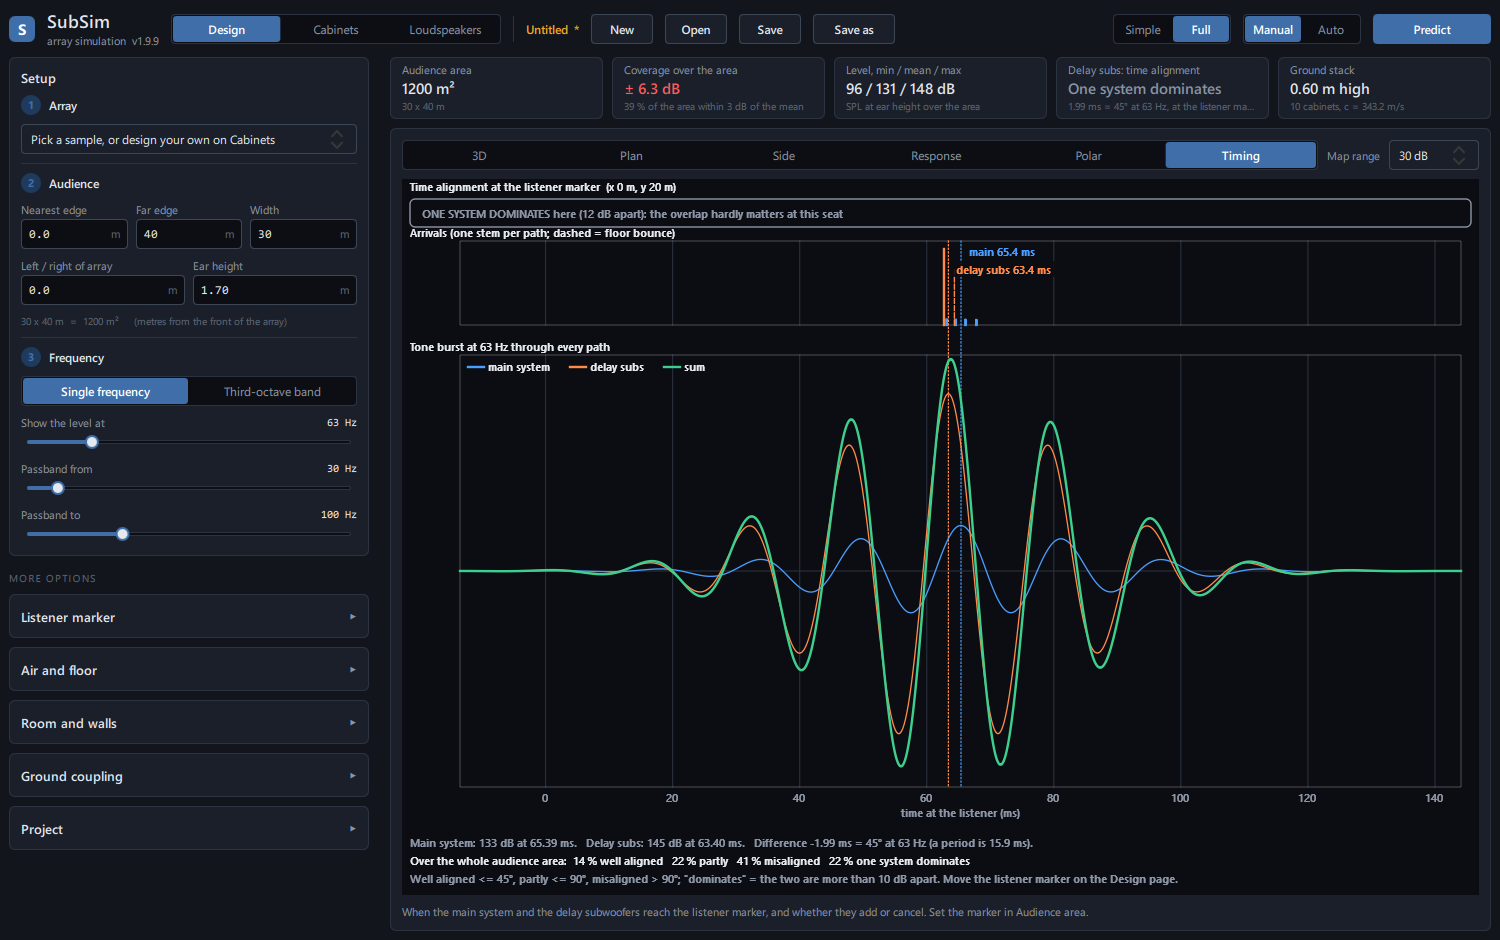
Task: Click the Ear height input field
Action: 275,290
